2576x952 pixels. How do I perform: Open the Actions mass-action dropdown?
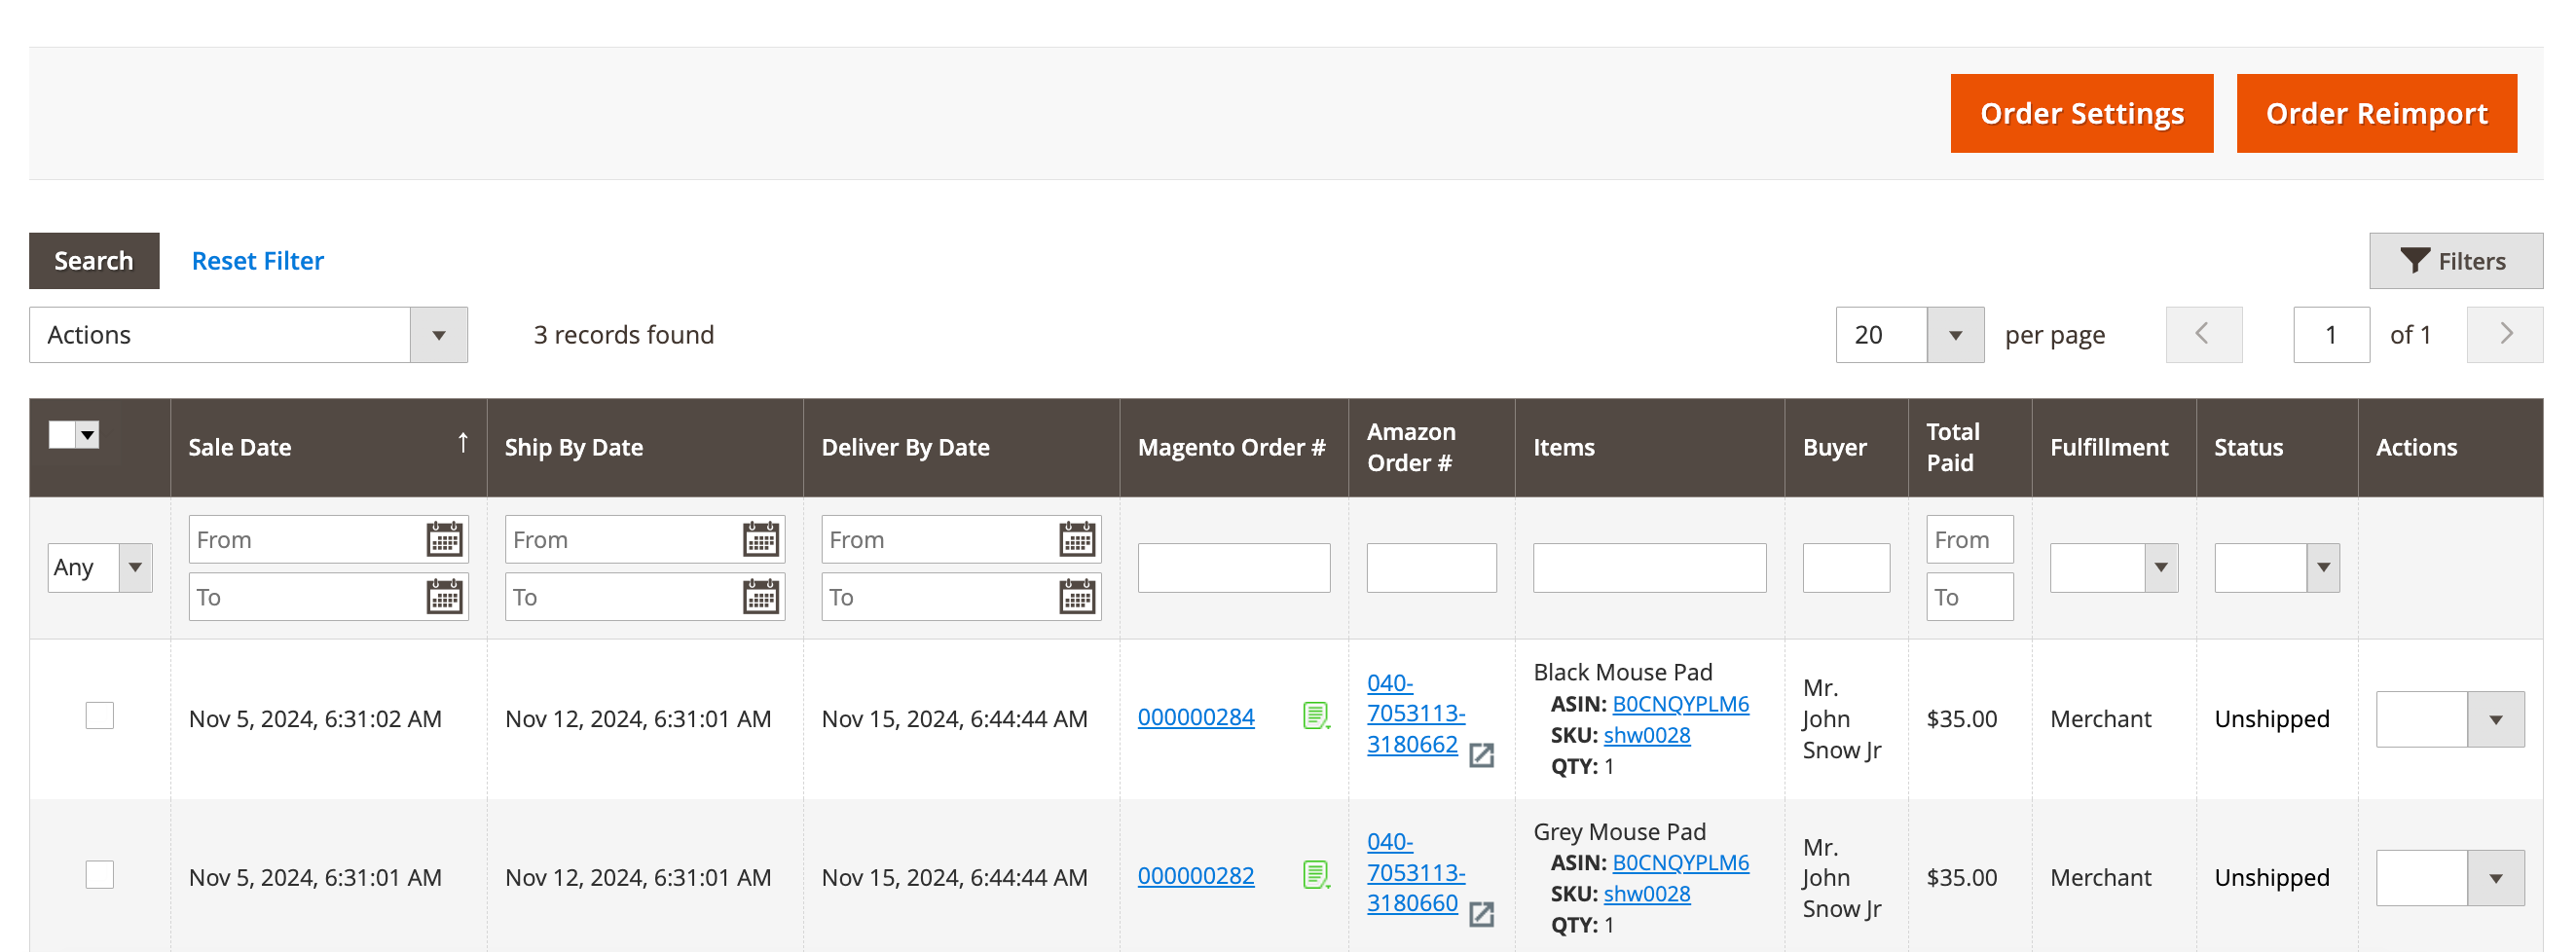(x=438, y=334)
